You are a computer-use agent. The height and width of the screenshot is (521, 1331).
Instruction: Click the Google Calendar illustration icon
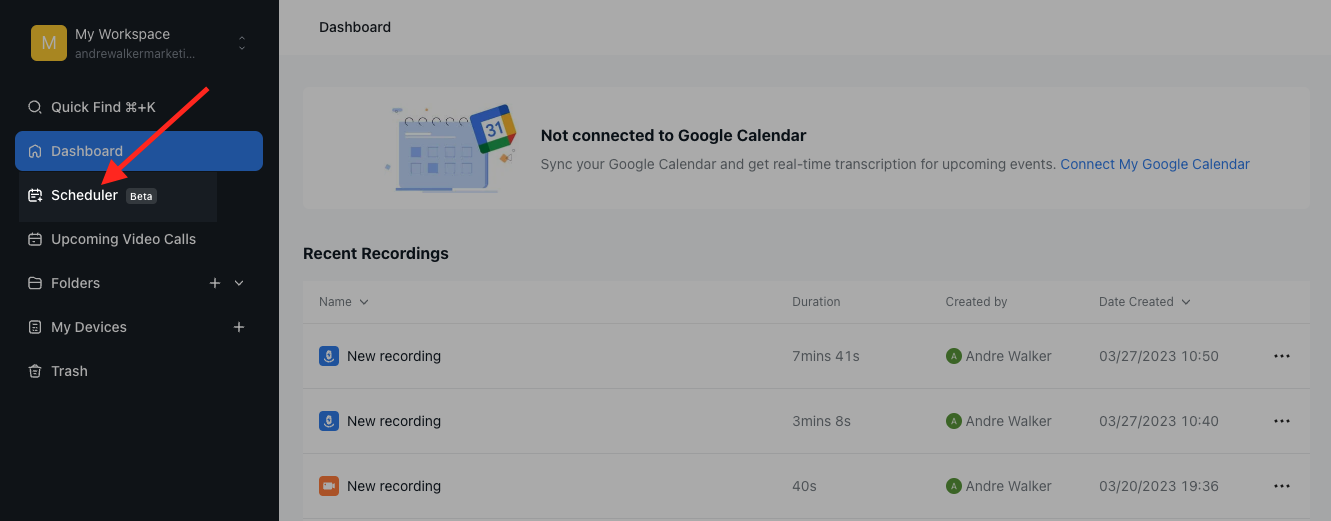click(493, 129)
